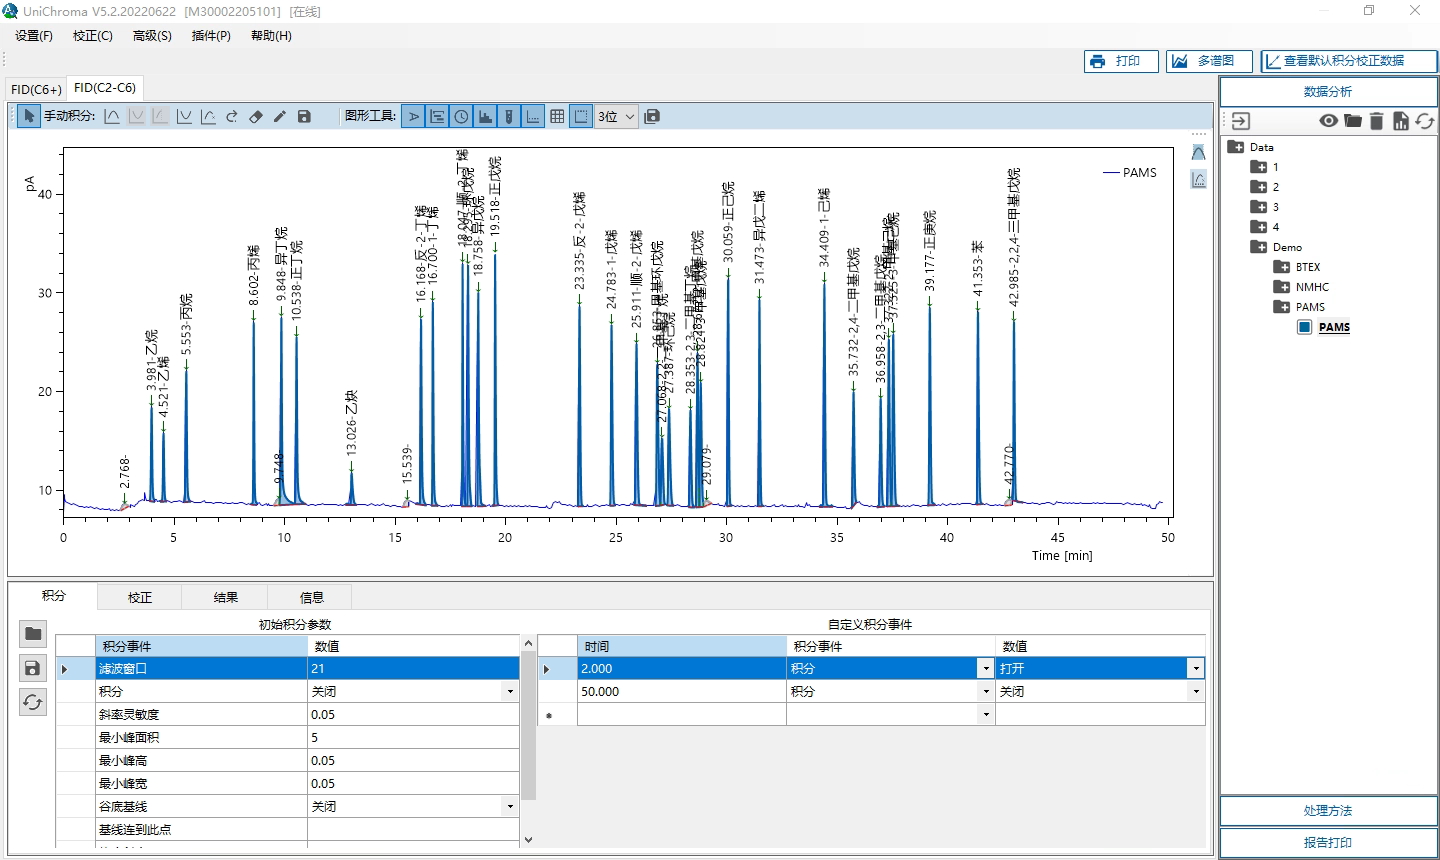Viewport: 1440px width, 860px height.
Task: Toggle the dashed selection frame tool
Action: [581, 116]
